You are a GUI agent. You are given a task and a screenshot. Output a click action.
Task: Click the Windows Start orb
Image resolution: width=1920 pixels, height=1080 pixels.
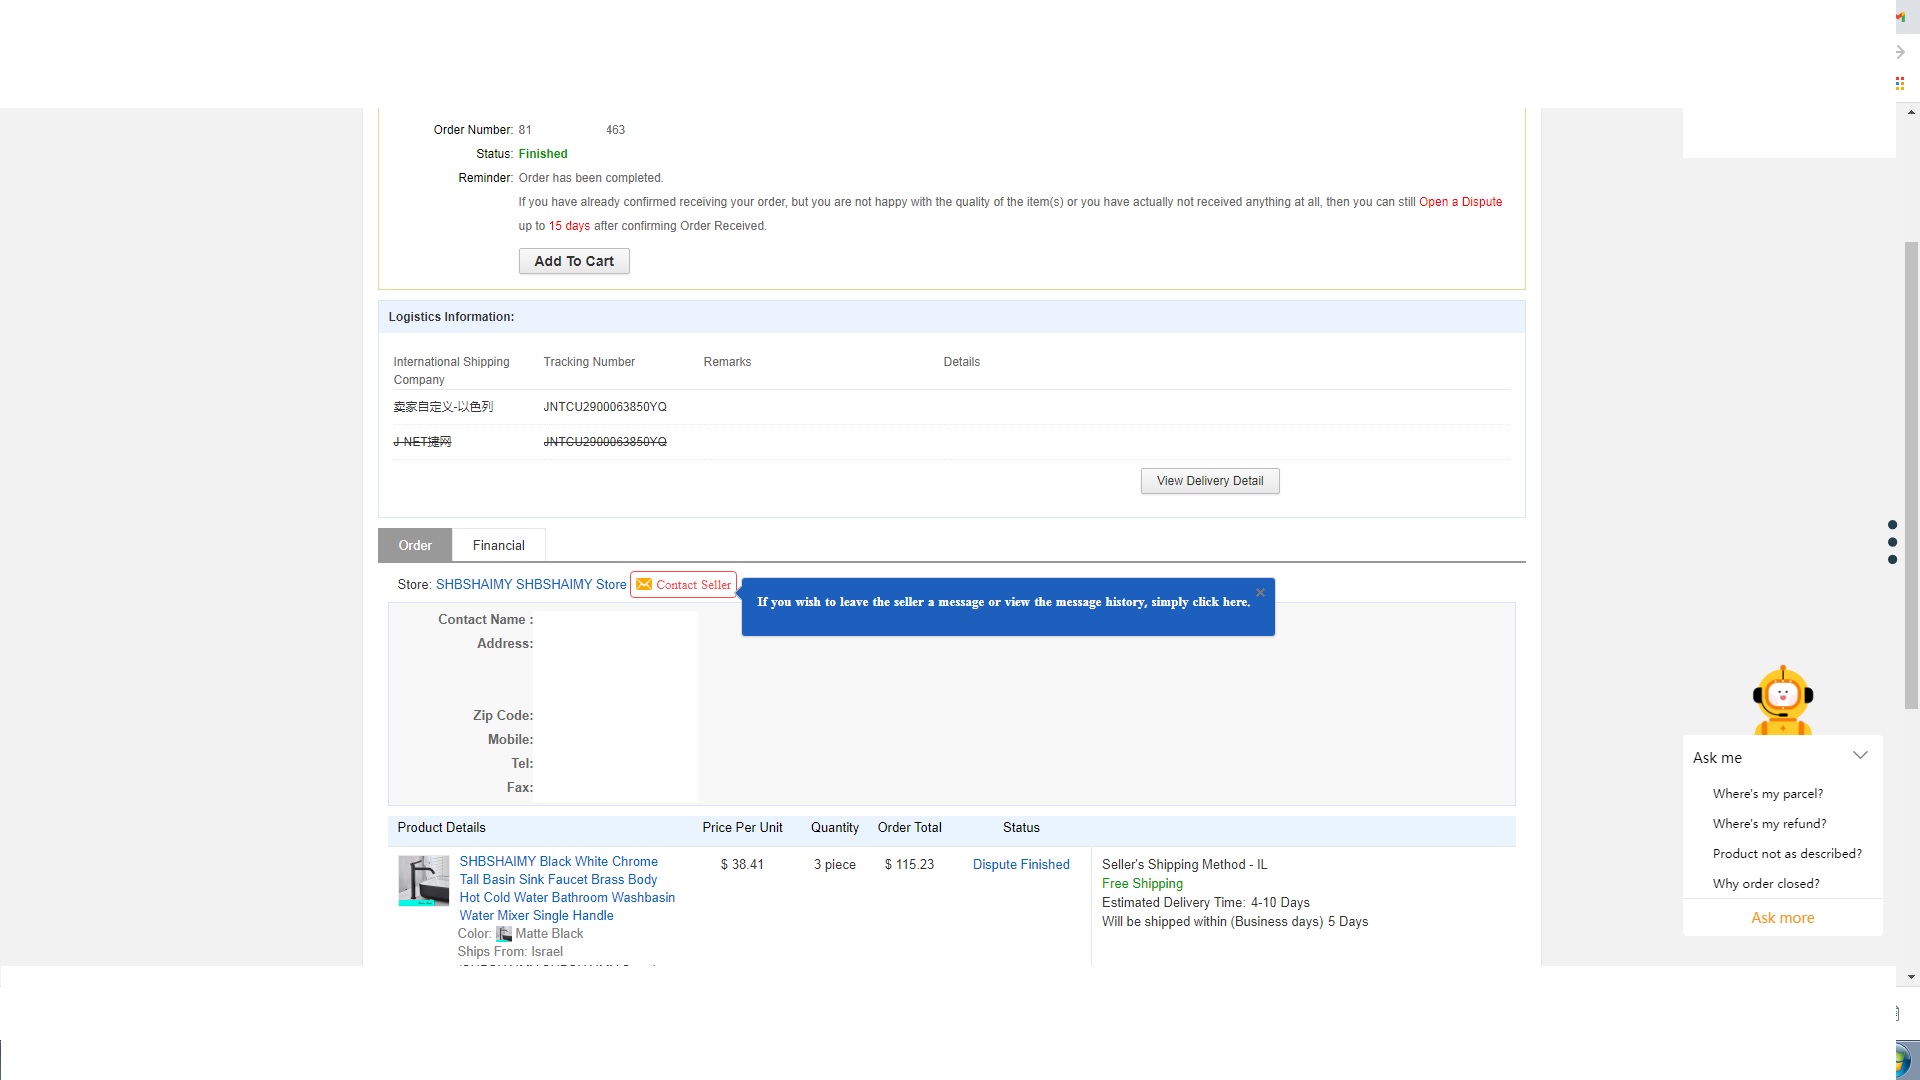click(x=1905, y=1060)
